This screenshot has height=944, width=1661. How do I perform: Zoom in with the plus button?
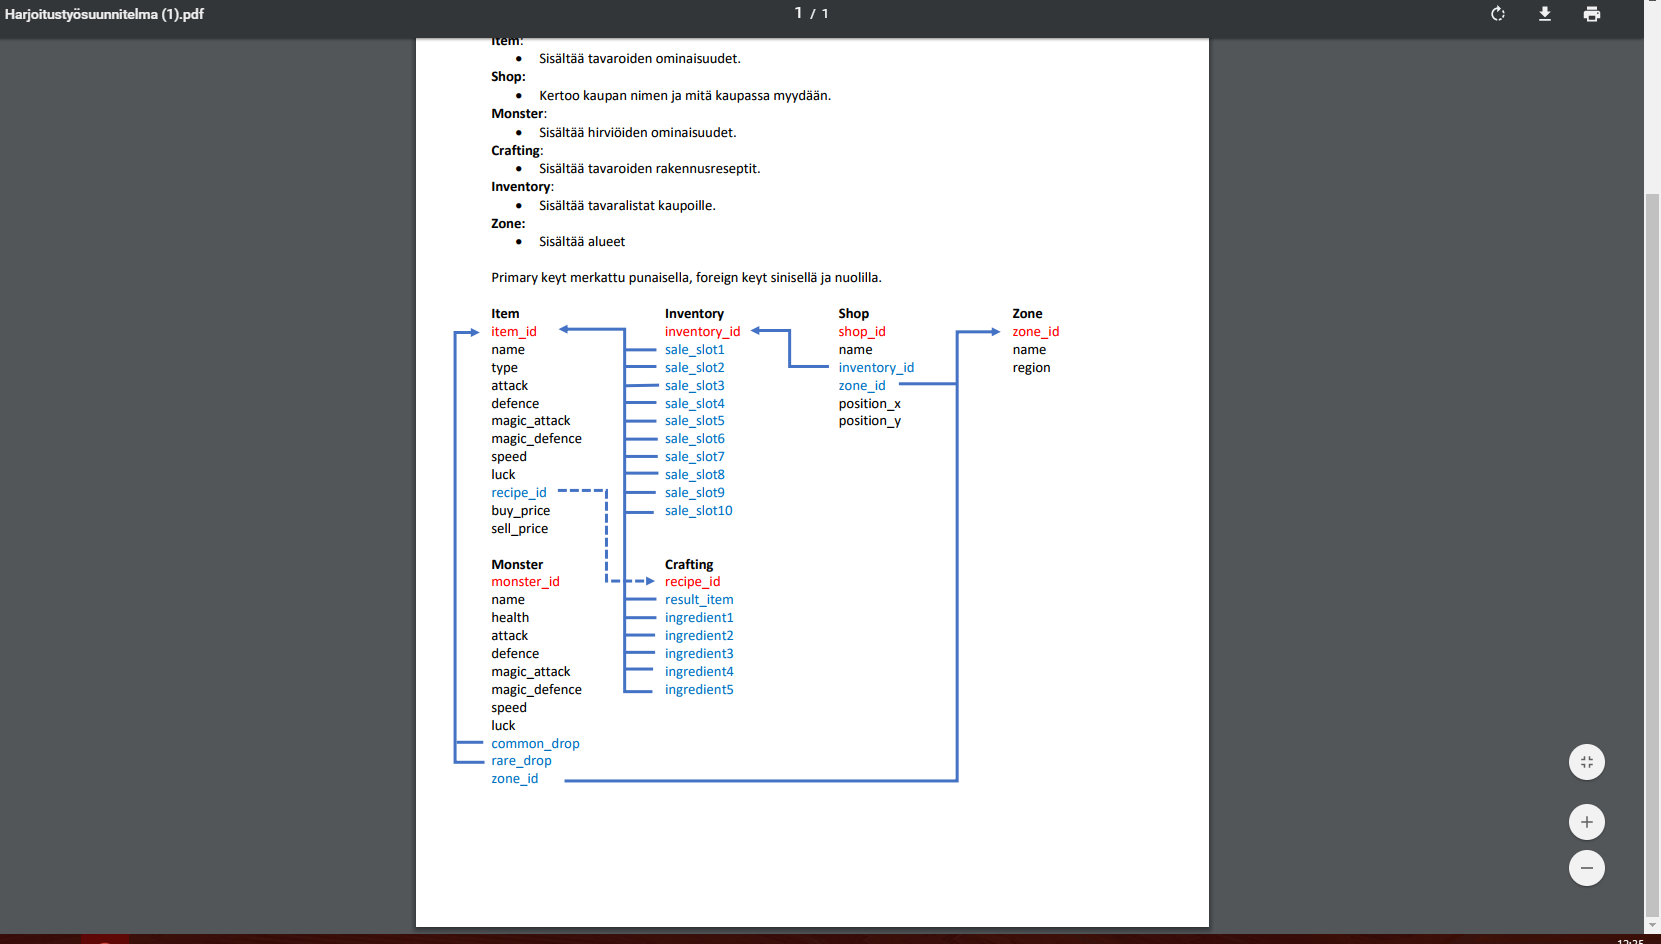(x=1586, y=822)
